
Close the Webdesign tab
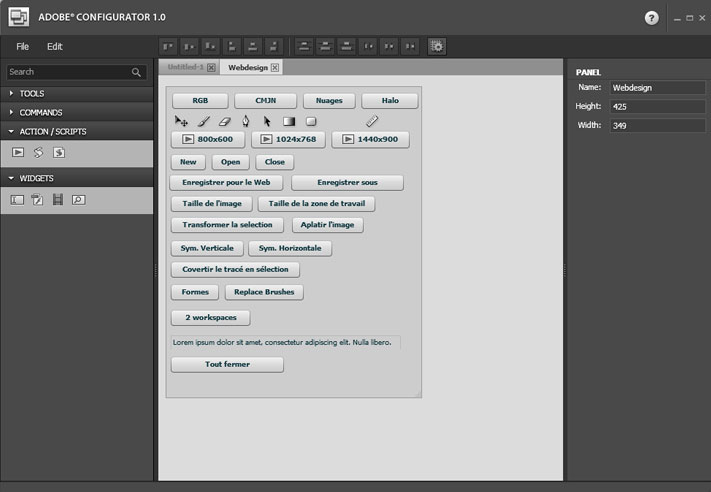click(275, 68)
